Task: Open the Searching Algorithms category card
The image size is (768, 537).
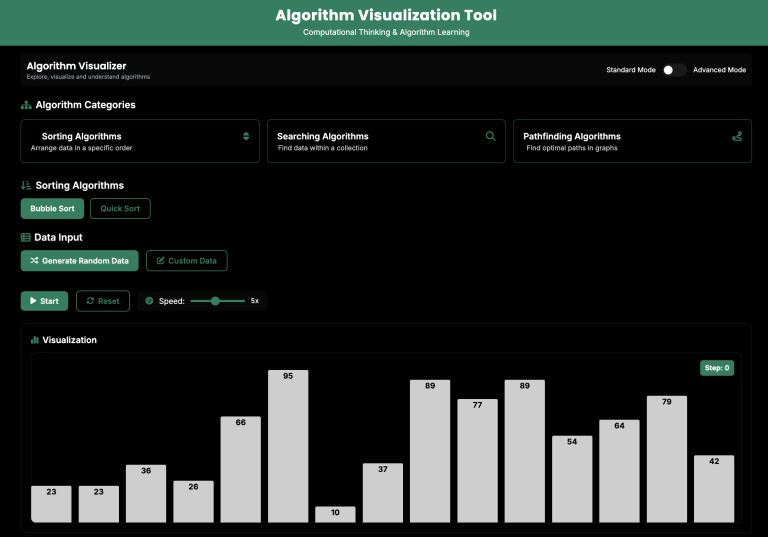Action: coord(386,141)
